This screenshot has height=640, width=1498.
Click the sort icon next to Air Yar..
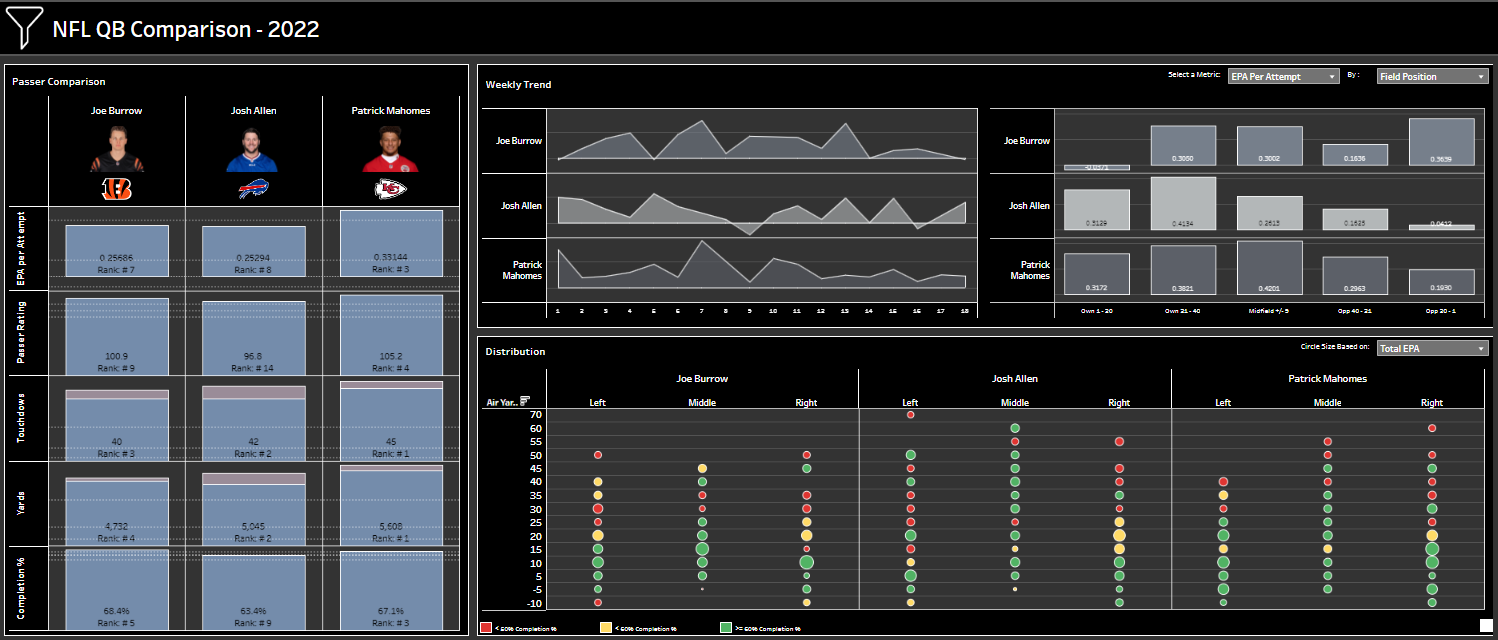[525, 401]
